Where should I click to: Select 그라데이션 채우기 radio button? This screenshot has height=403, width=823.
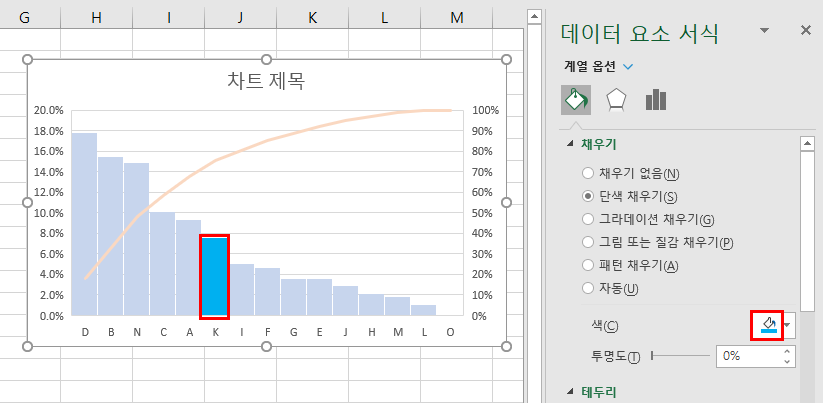pos(588,219)
